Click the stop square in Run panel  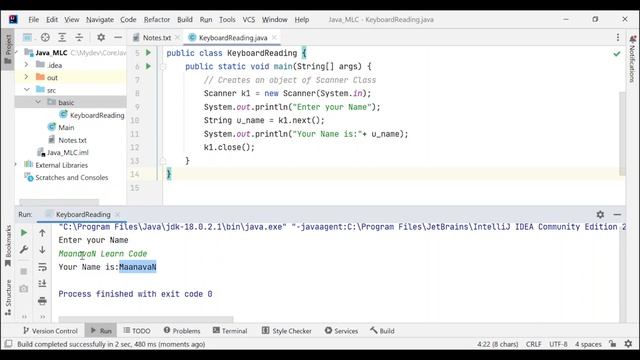[x=24, y=271]
